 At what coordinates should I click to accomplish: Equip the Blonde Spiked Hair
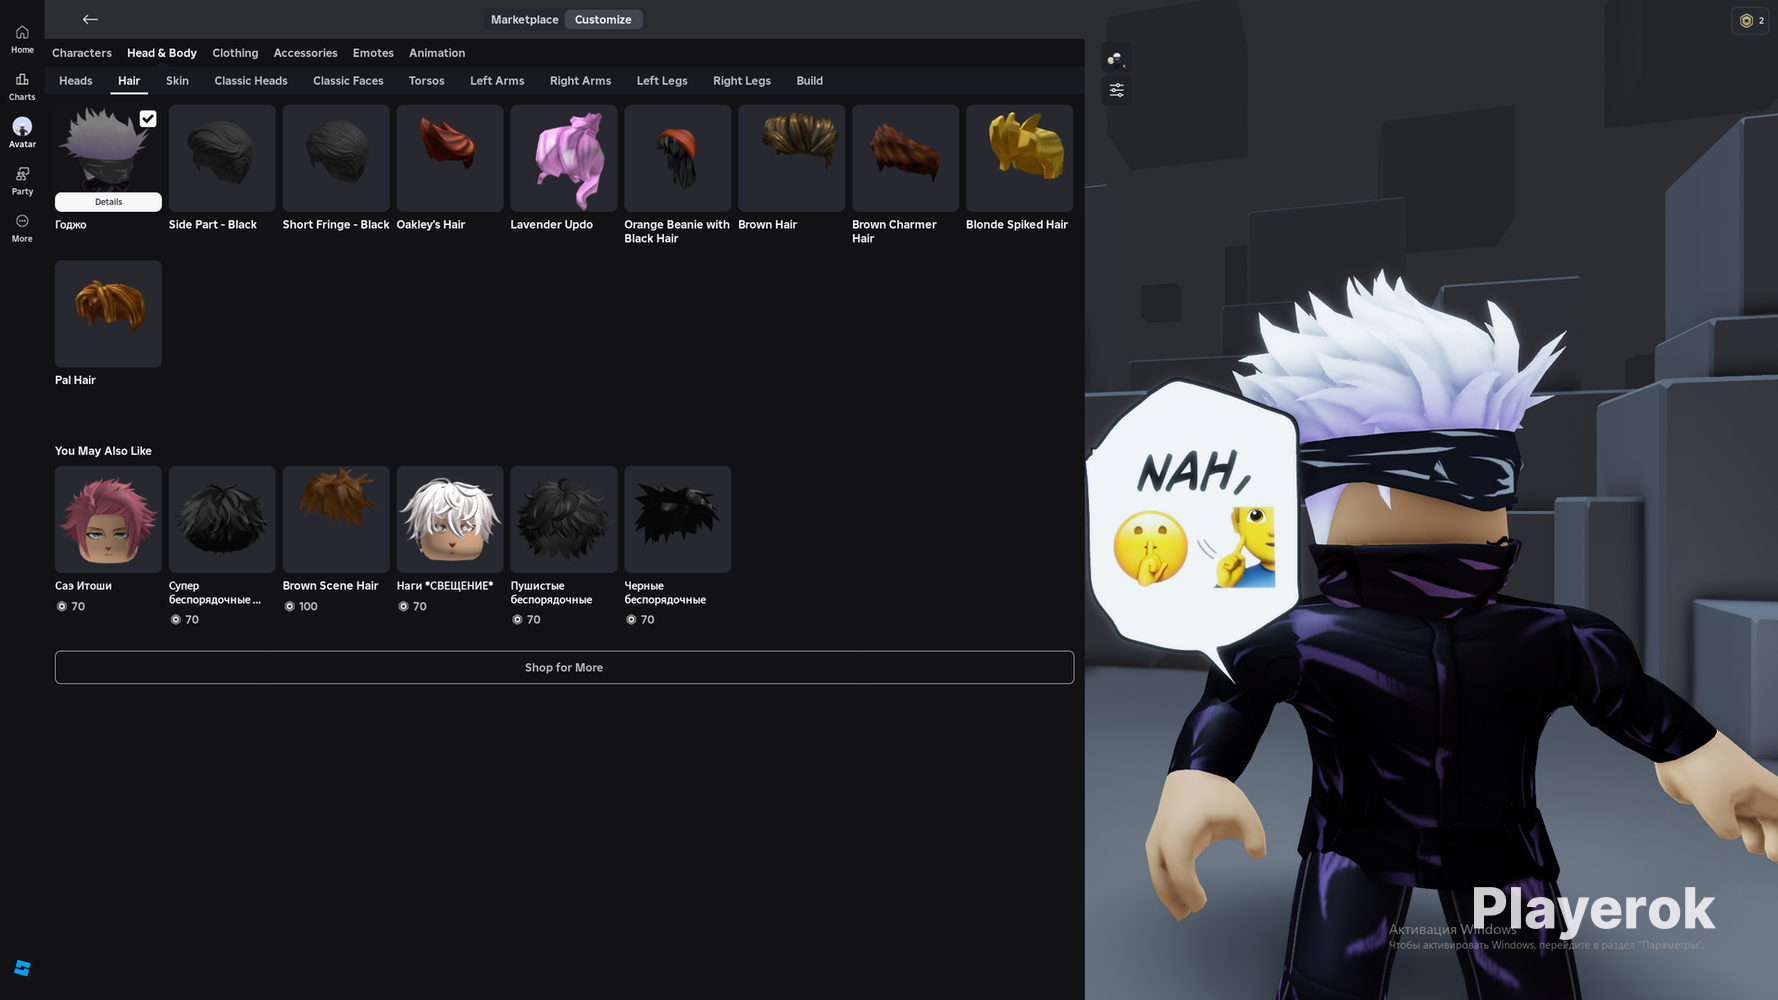[x=1020, y=158]
